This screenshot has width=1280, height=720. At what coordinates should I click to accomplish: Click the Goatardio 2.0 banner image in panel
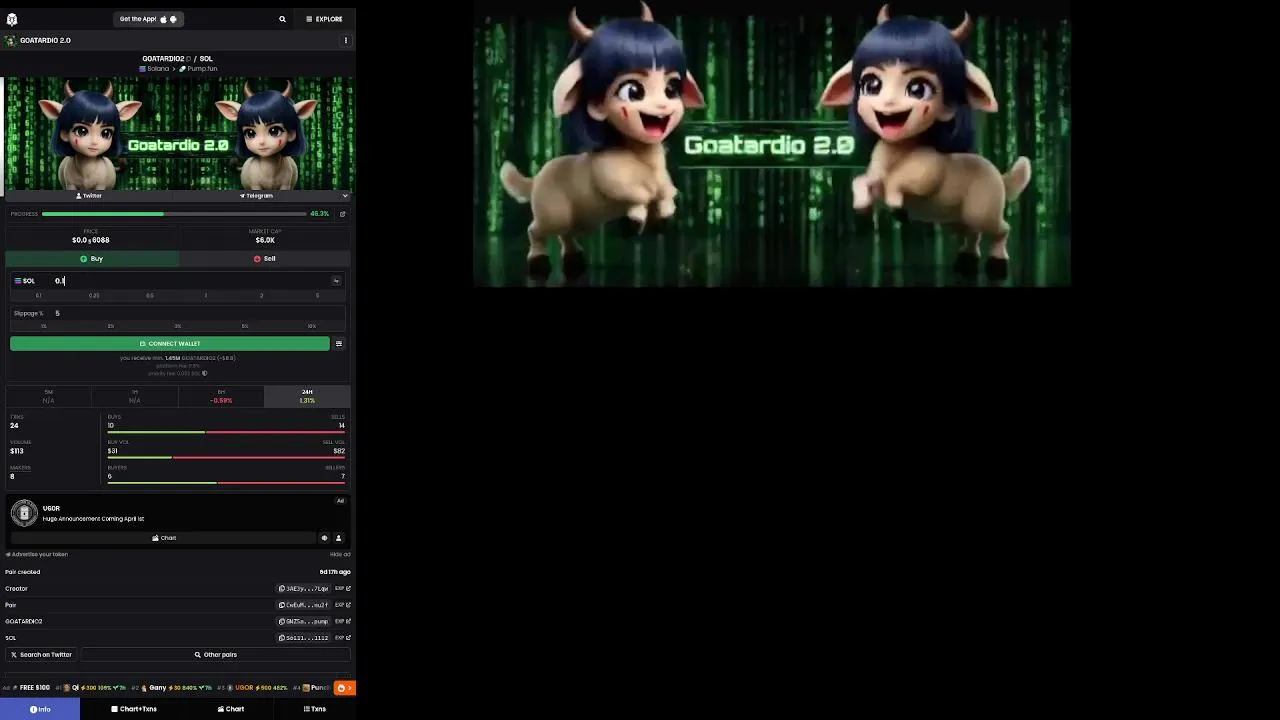[x=178, y=133]
